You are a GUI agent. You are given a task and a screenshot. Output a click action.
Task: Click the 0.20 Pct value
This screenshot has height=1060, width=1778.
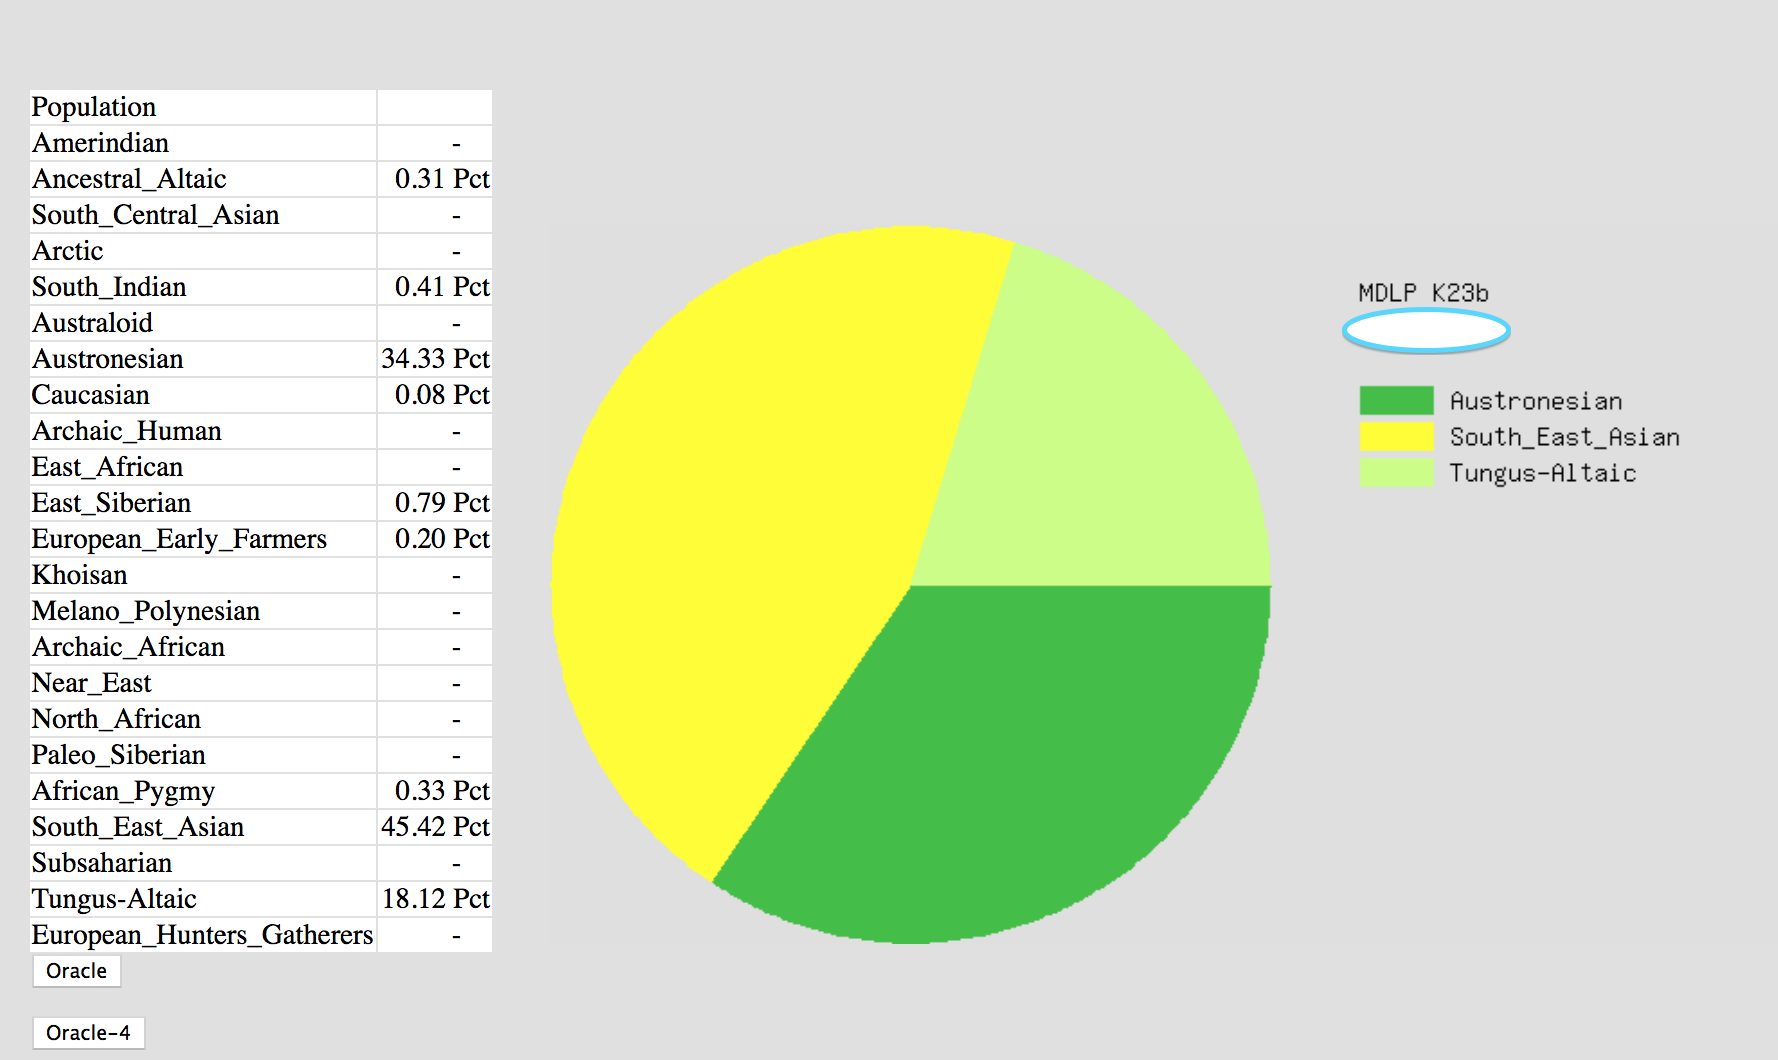(442, 539)
